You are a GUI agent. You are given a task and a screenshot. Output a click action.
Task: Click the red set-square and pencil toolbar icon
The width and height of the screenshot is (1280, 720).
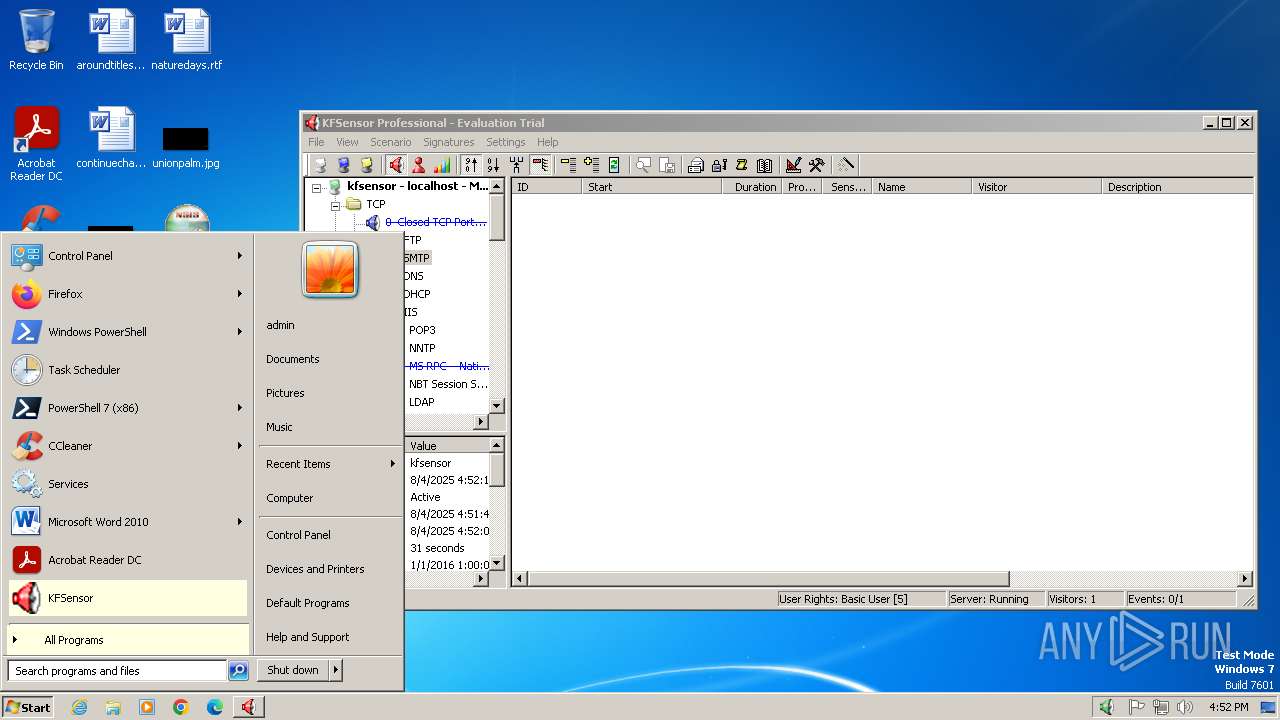coord(793,165)
